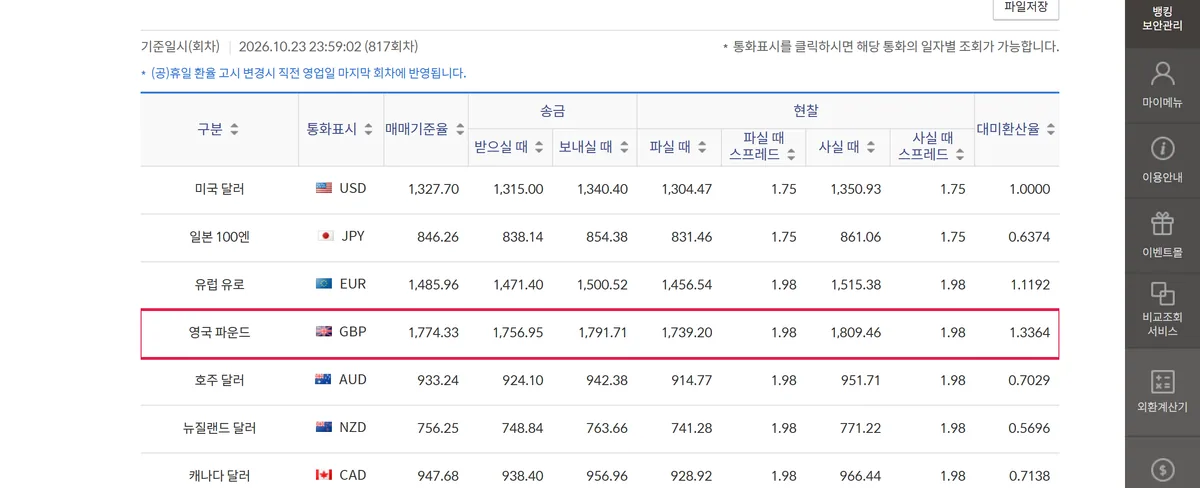Image resolution: width=1200 pixels, height=488 pixels.
Task: Click the 송금 column group header
Action: pyautogui.click(x=552, y=111)
